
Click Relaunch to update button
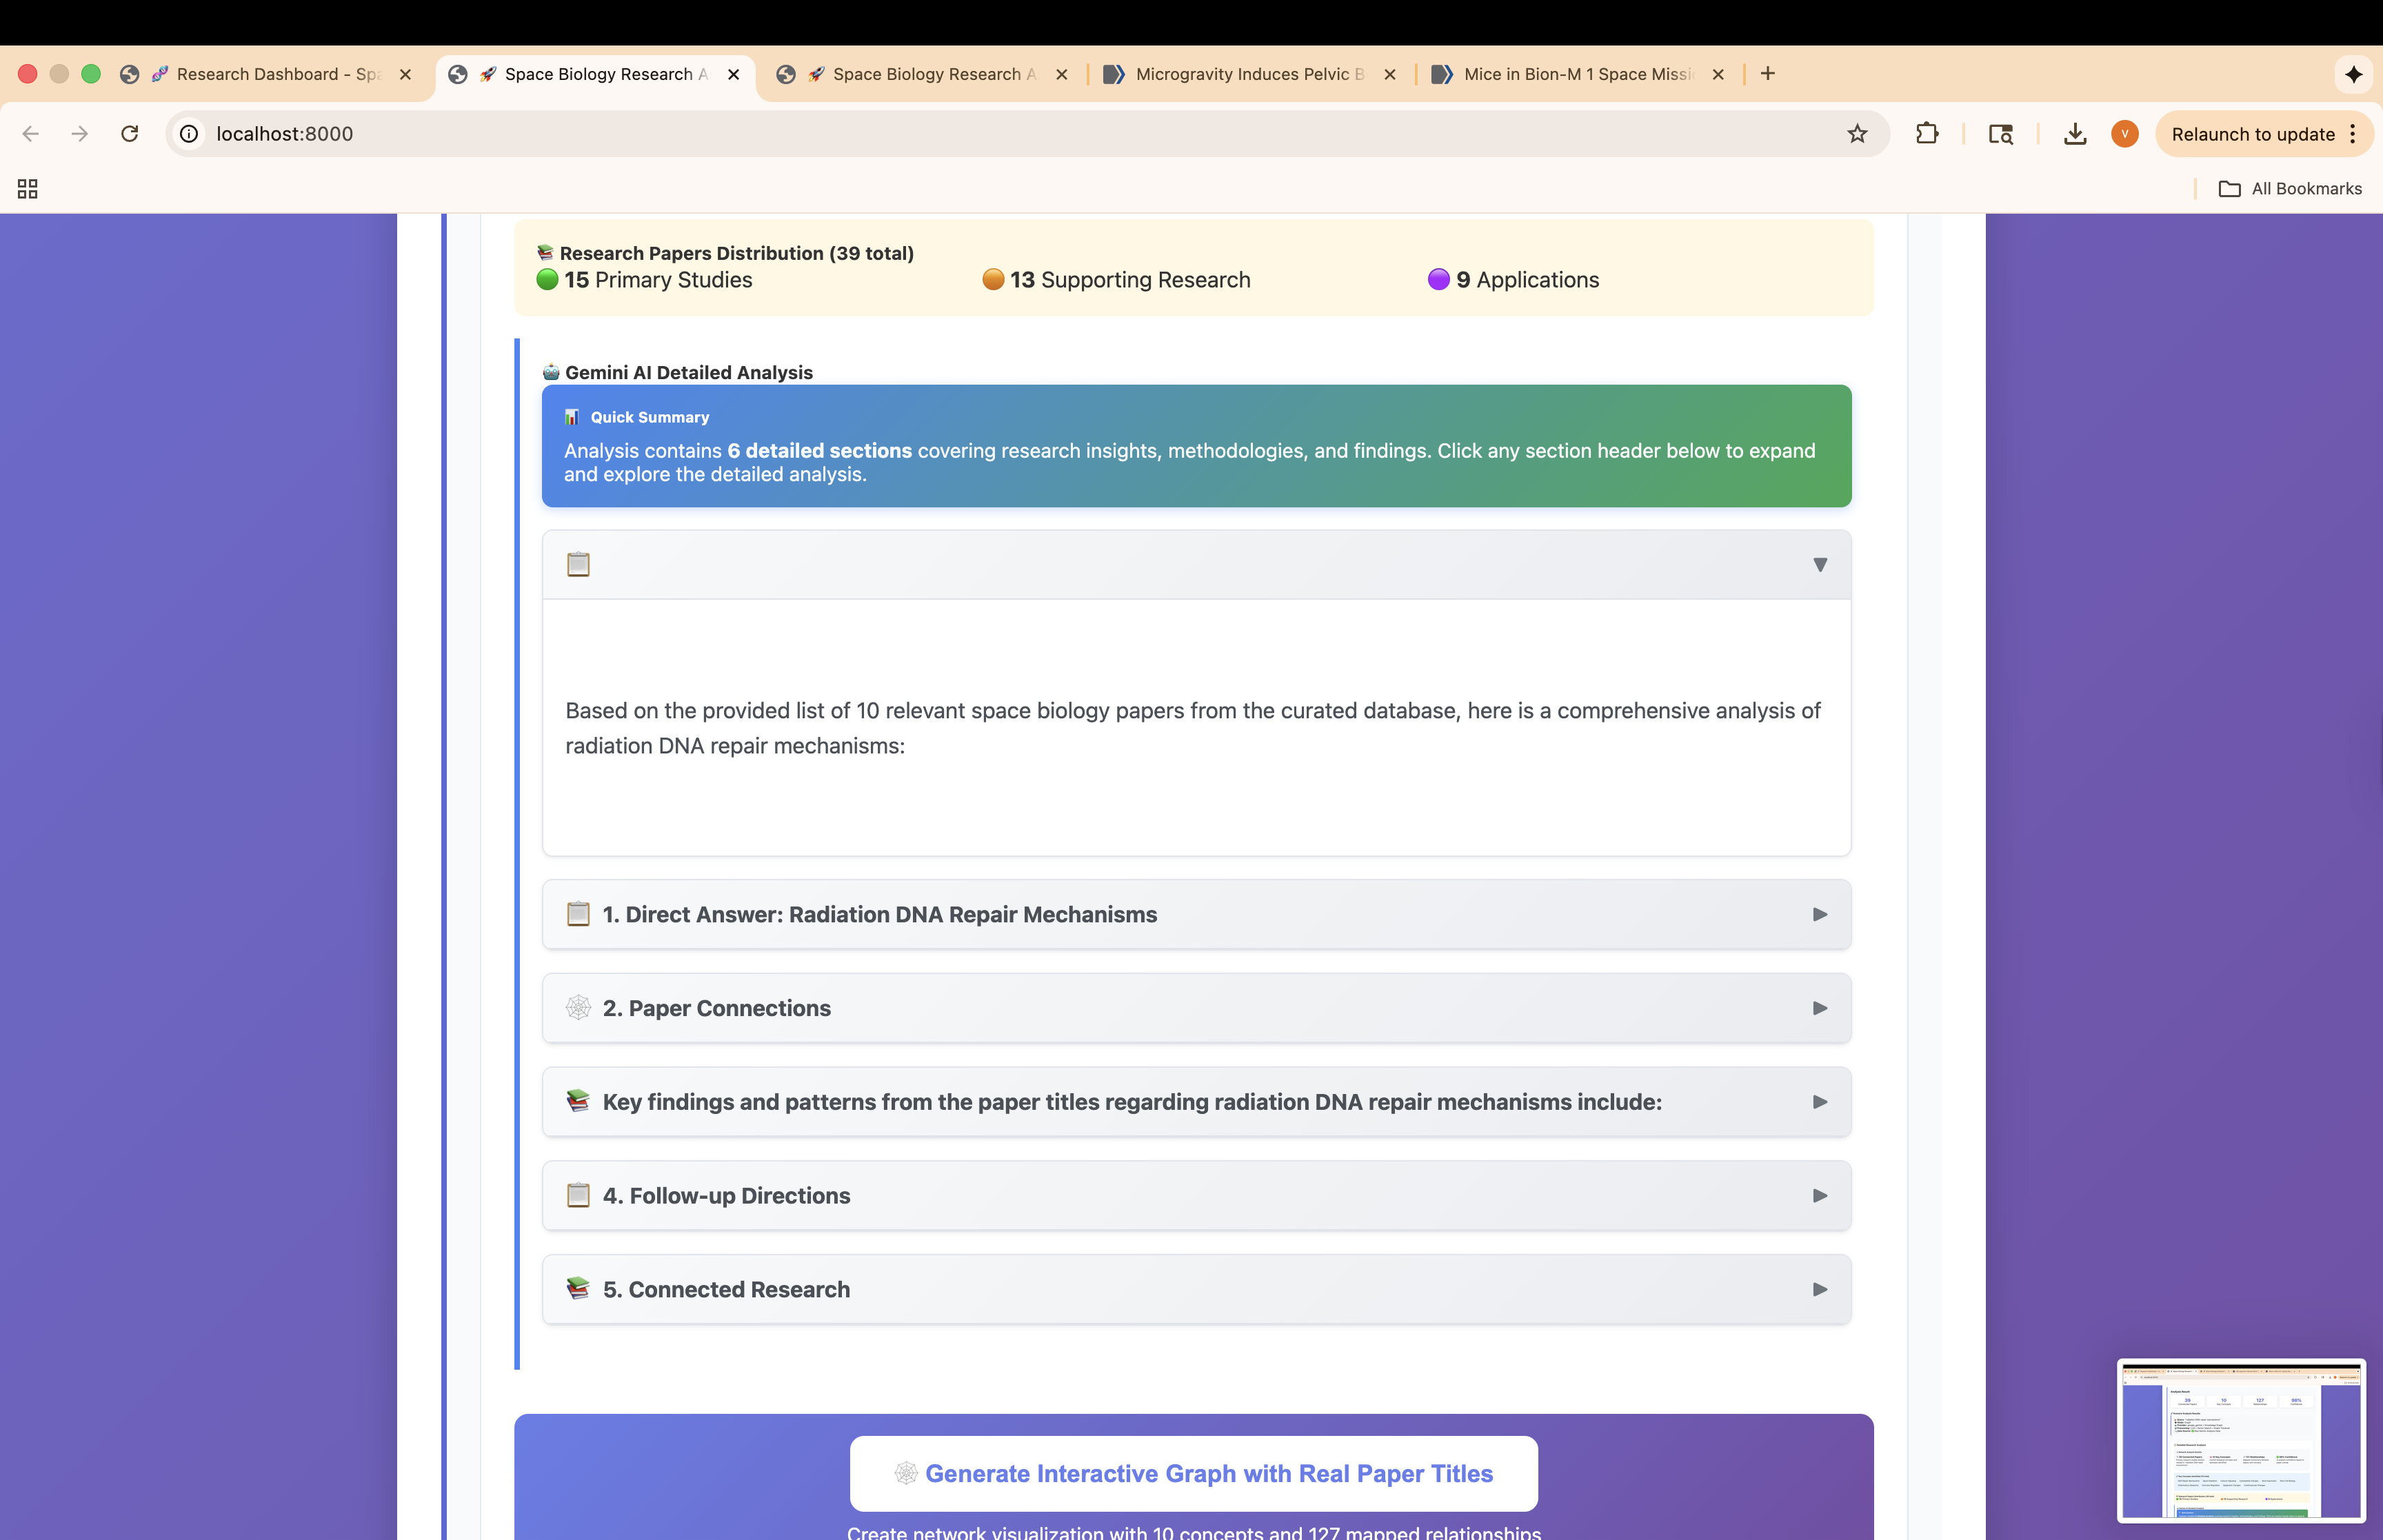2252,134
